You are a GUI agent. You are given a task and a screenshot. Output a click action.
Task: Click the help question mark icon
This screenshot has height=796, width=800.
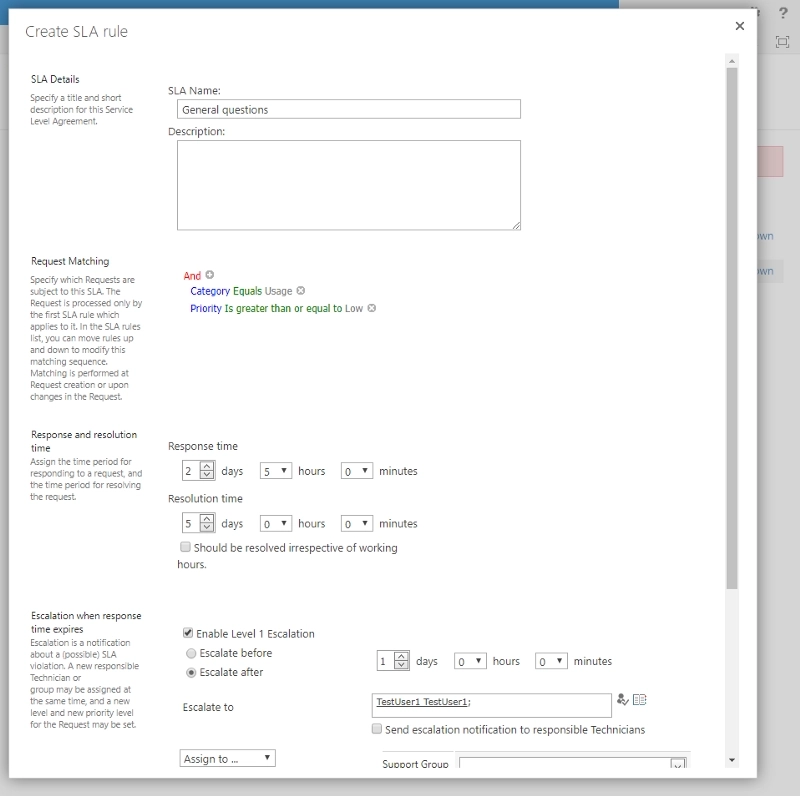pyautogui.click(x=783, y=13)
